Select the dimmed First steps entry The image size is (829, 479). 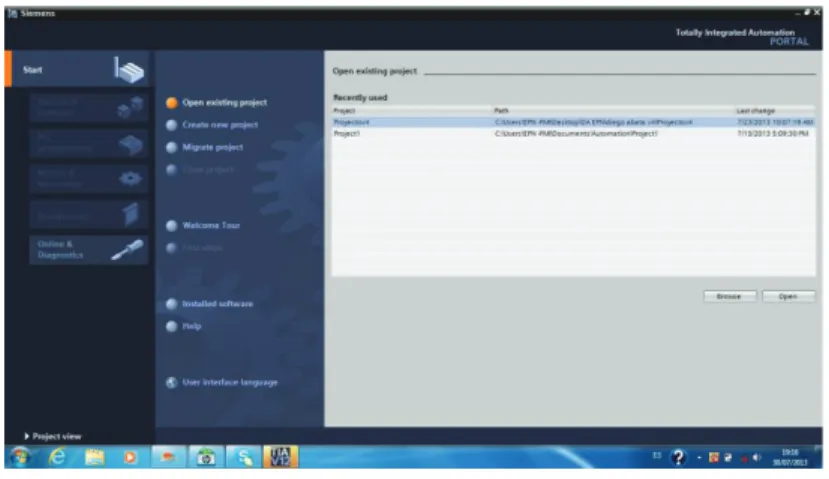click(202, 247)
